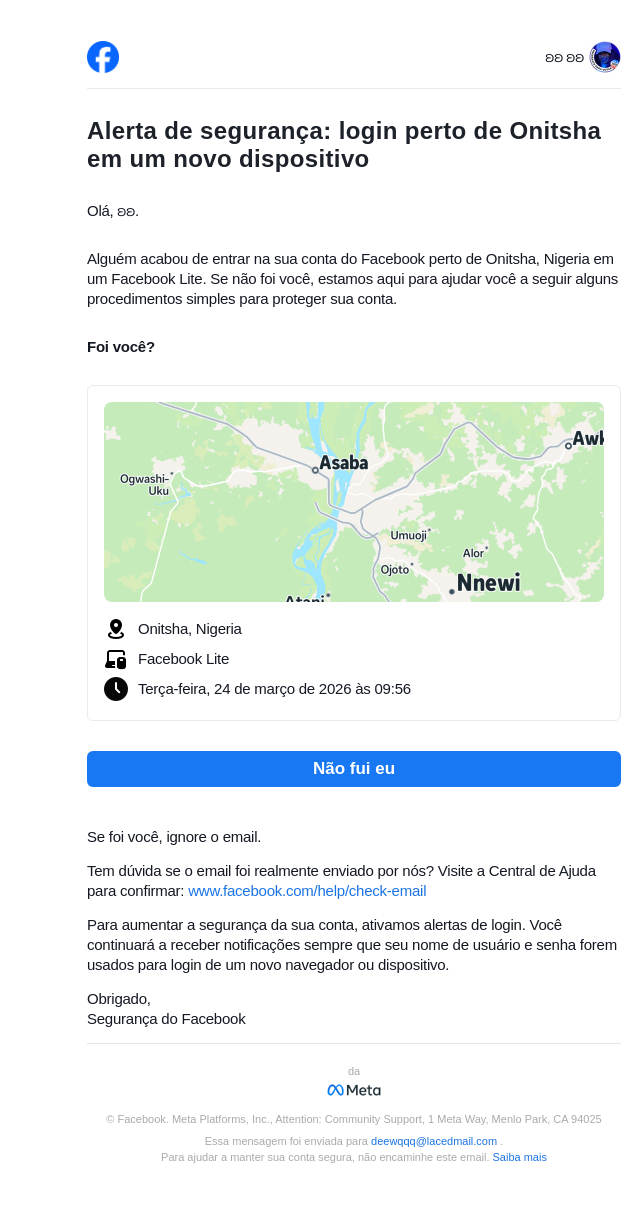Click the location pin icon
This screenshot has width=624, height=1213.
(116, 629)
